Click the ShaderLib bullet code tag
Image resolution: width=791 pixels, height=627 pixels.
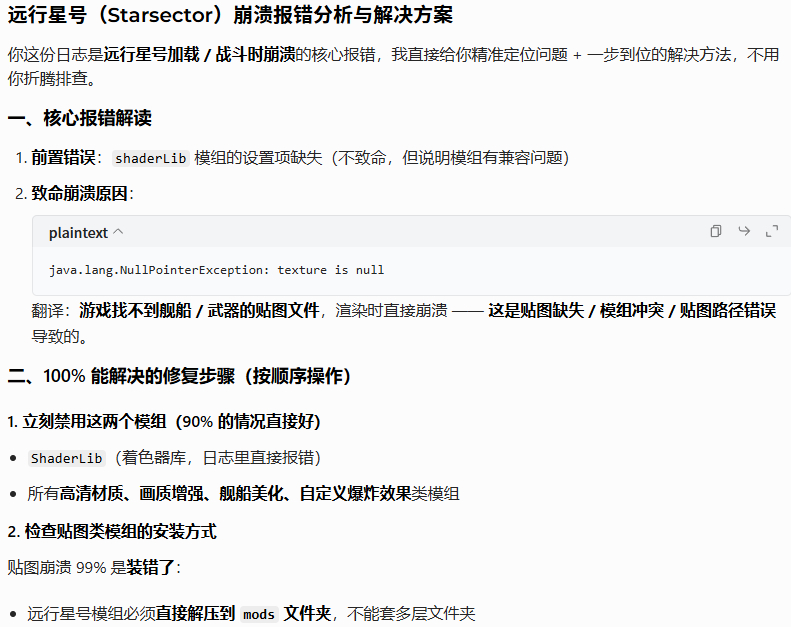[67, 458]
